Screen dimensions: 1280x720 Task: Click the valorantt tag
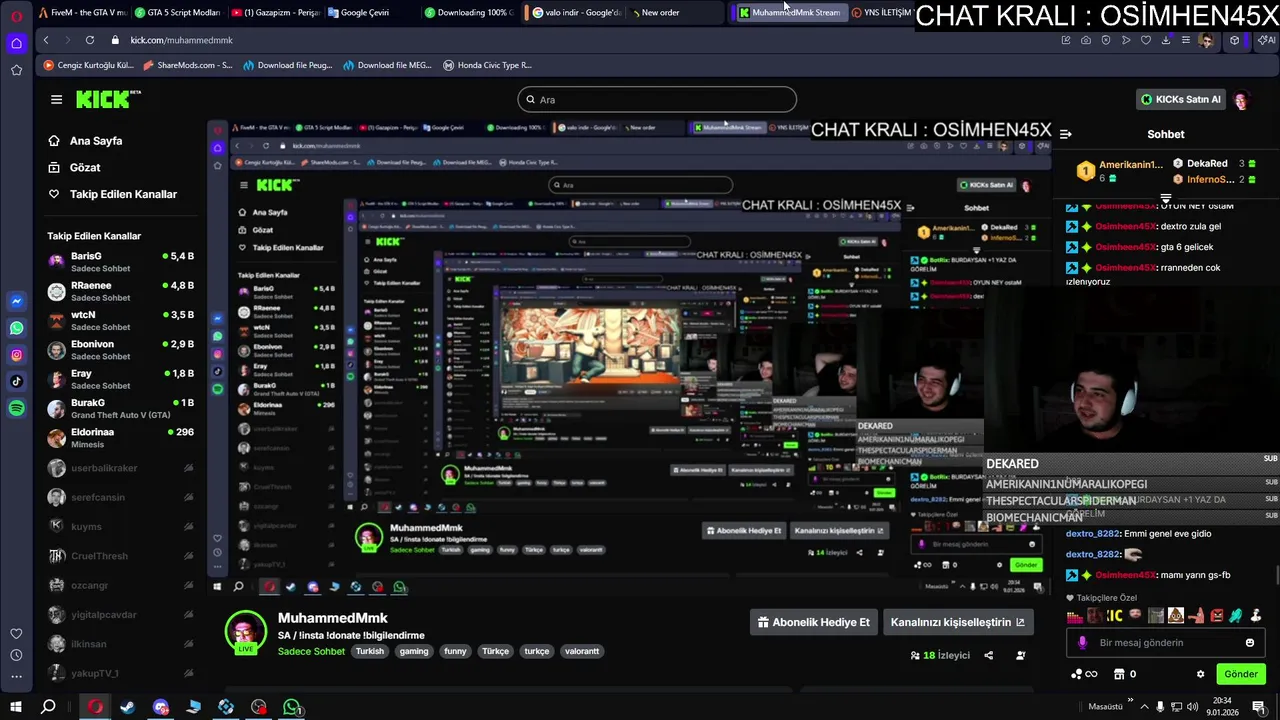(x=582, y=651)
